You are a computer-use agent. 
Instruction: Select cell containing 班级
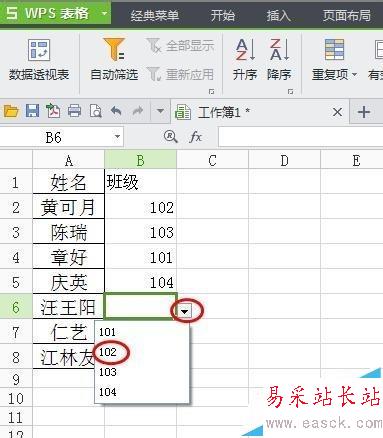[x=141, y=181]
